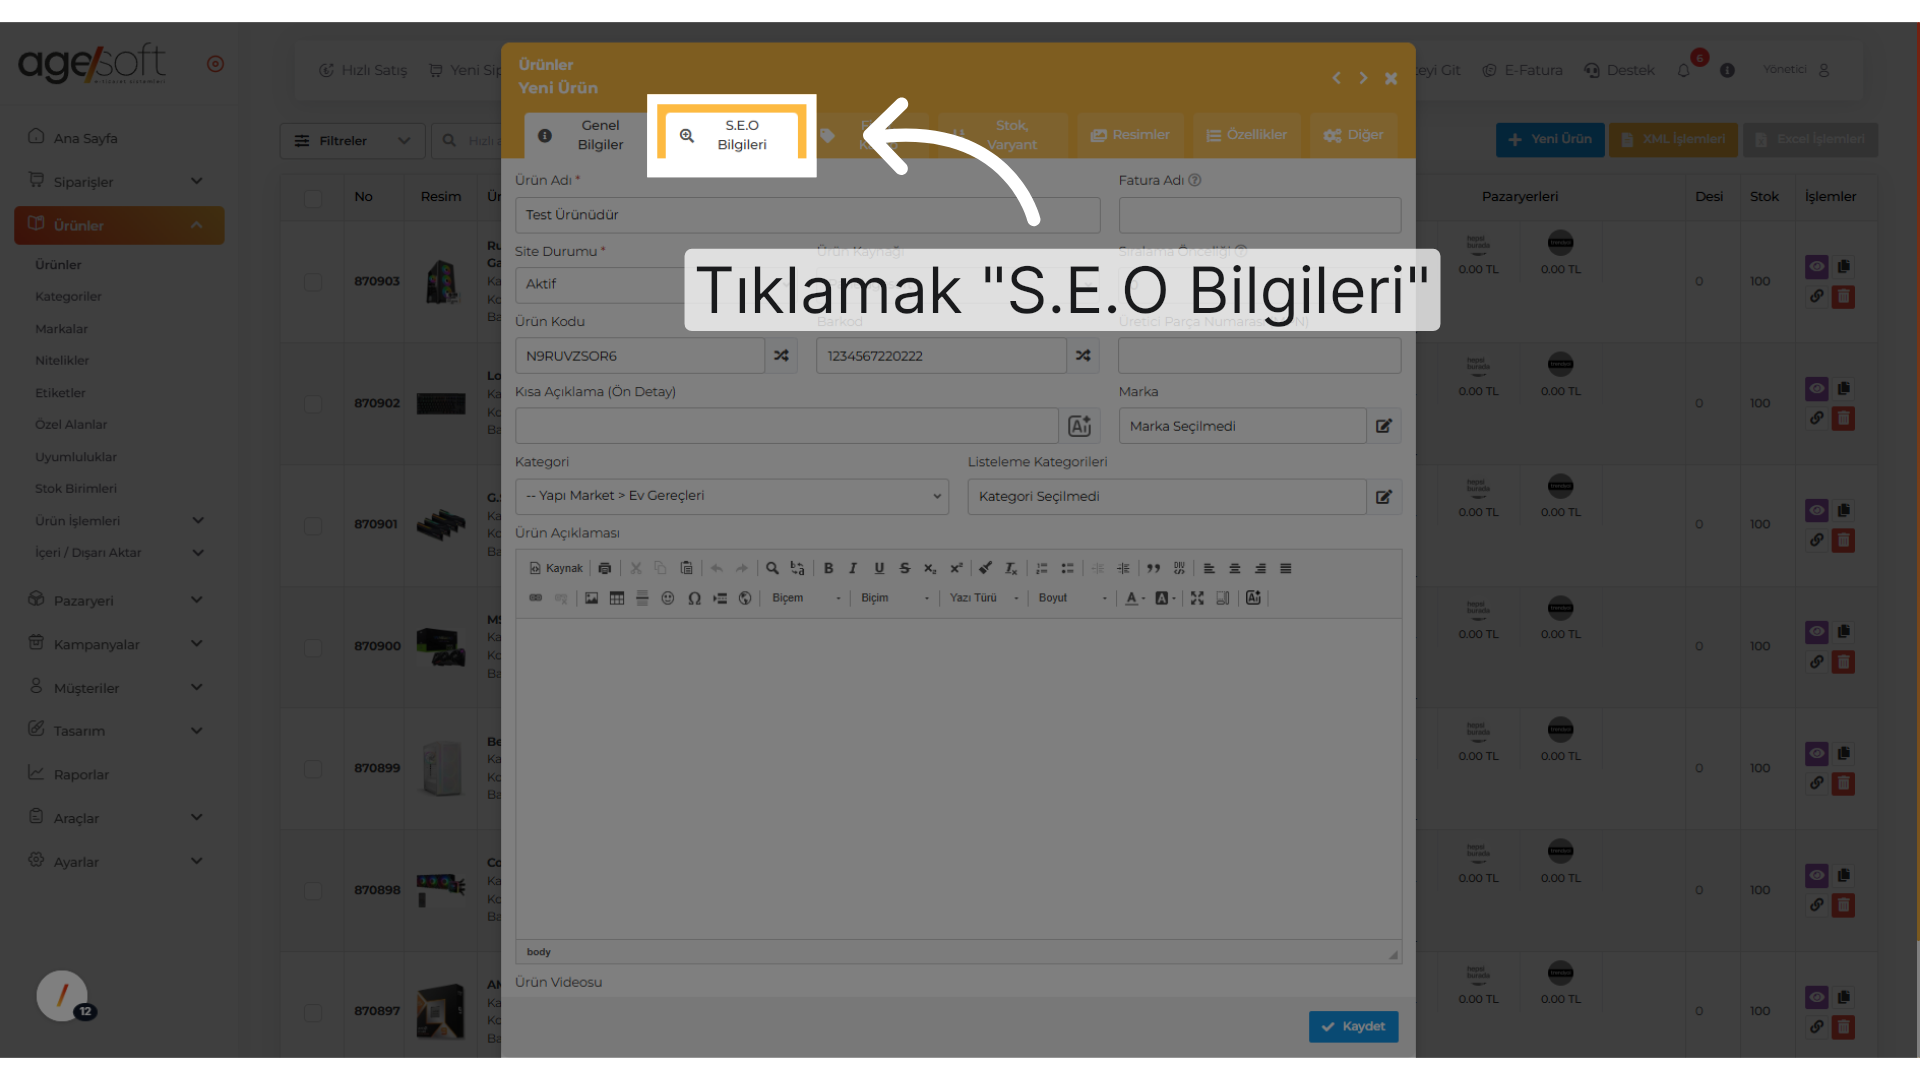Screen dimensions: 1920x1080
Task: Insert smiley emoticon in editor
Action: coord(668,598)
